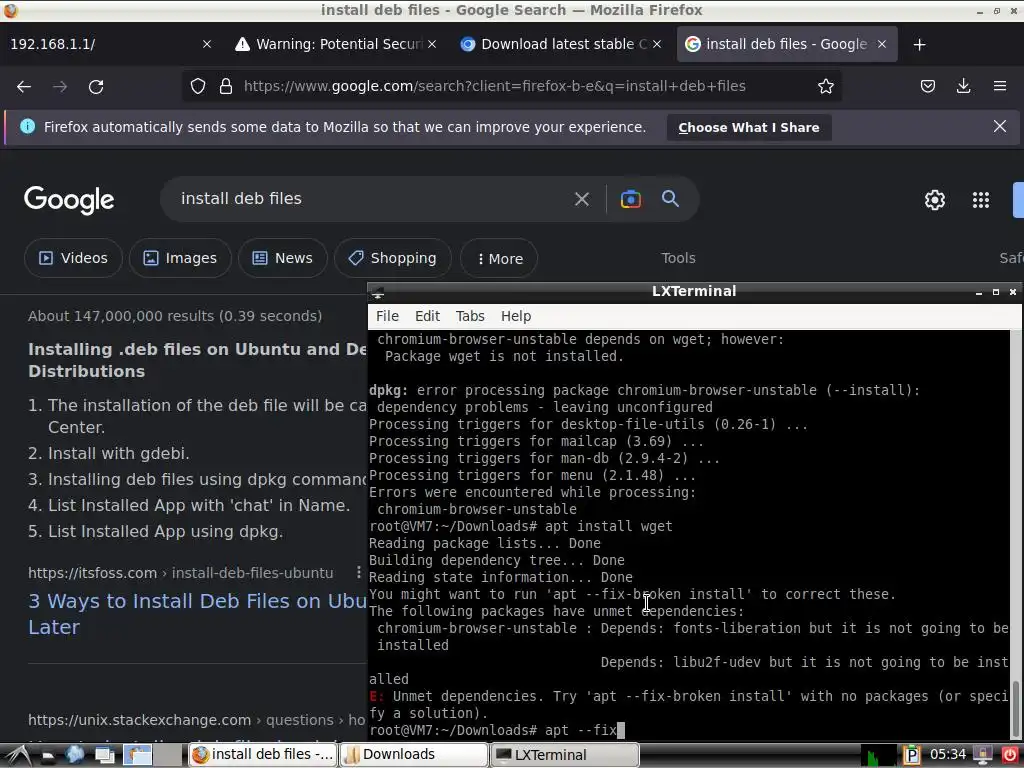Bookmark this page with the star icon
Image resolution: width=1024 pixels, height=768 pixels.
tap(825, 86)
